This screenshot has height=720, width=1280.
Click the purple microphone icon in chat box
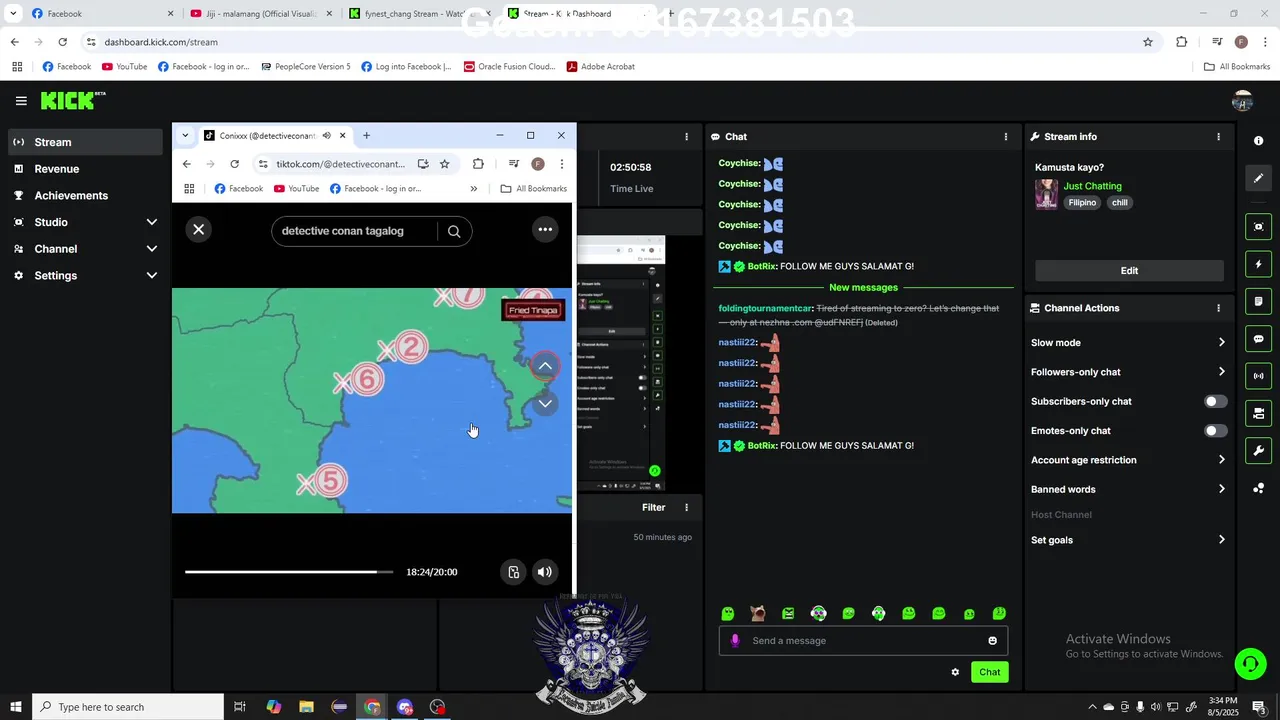(x=735, y=641)
